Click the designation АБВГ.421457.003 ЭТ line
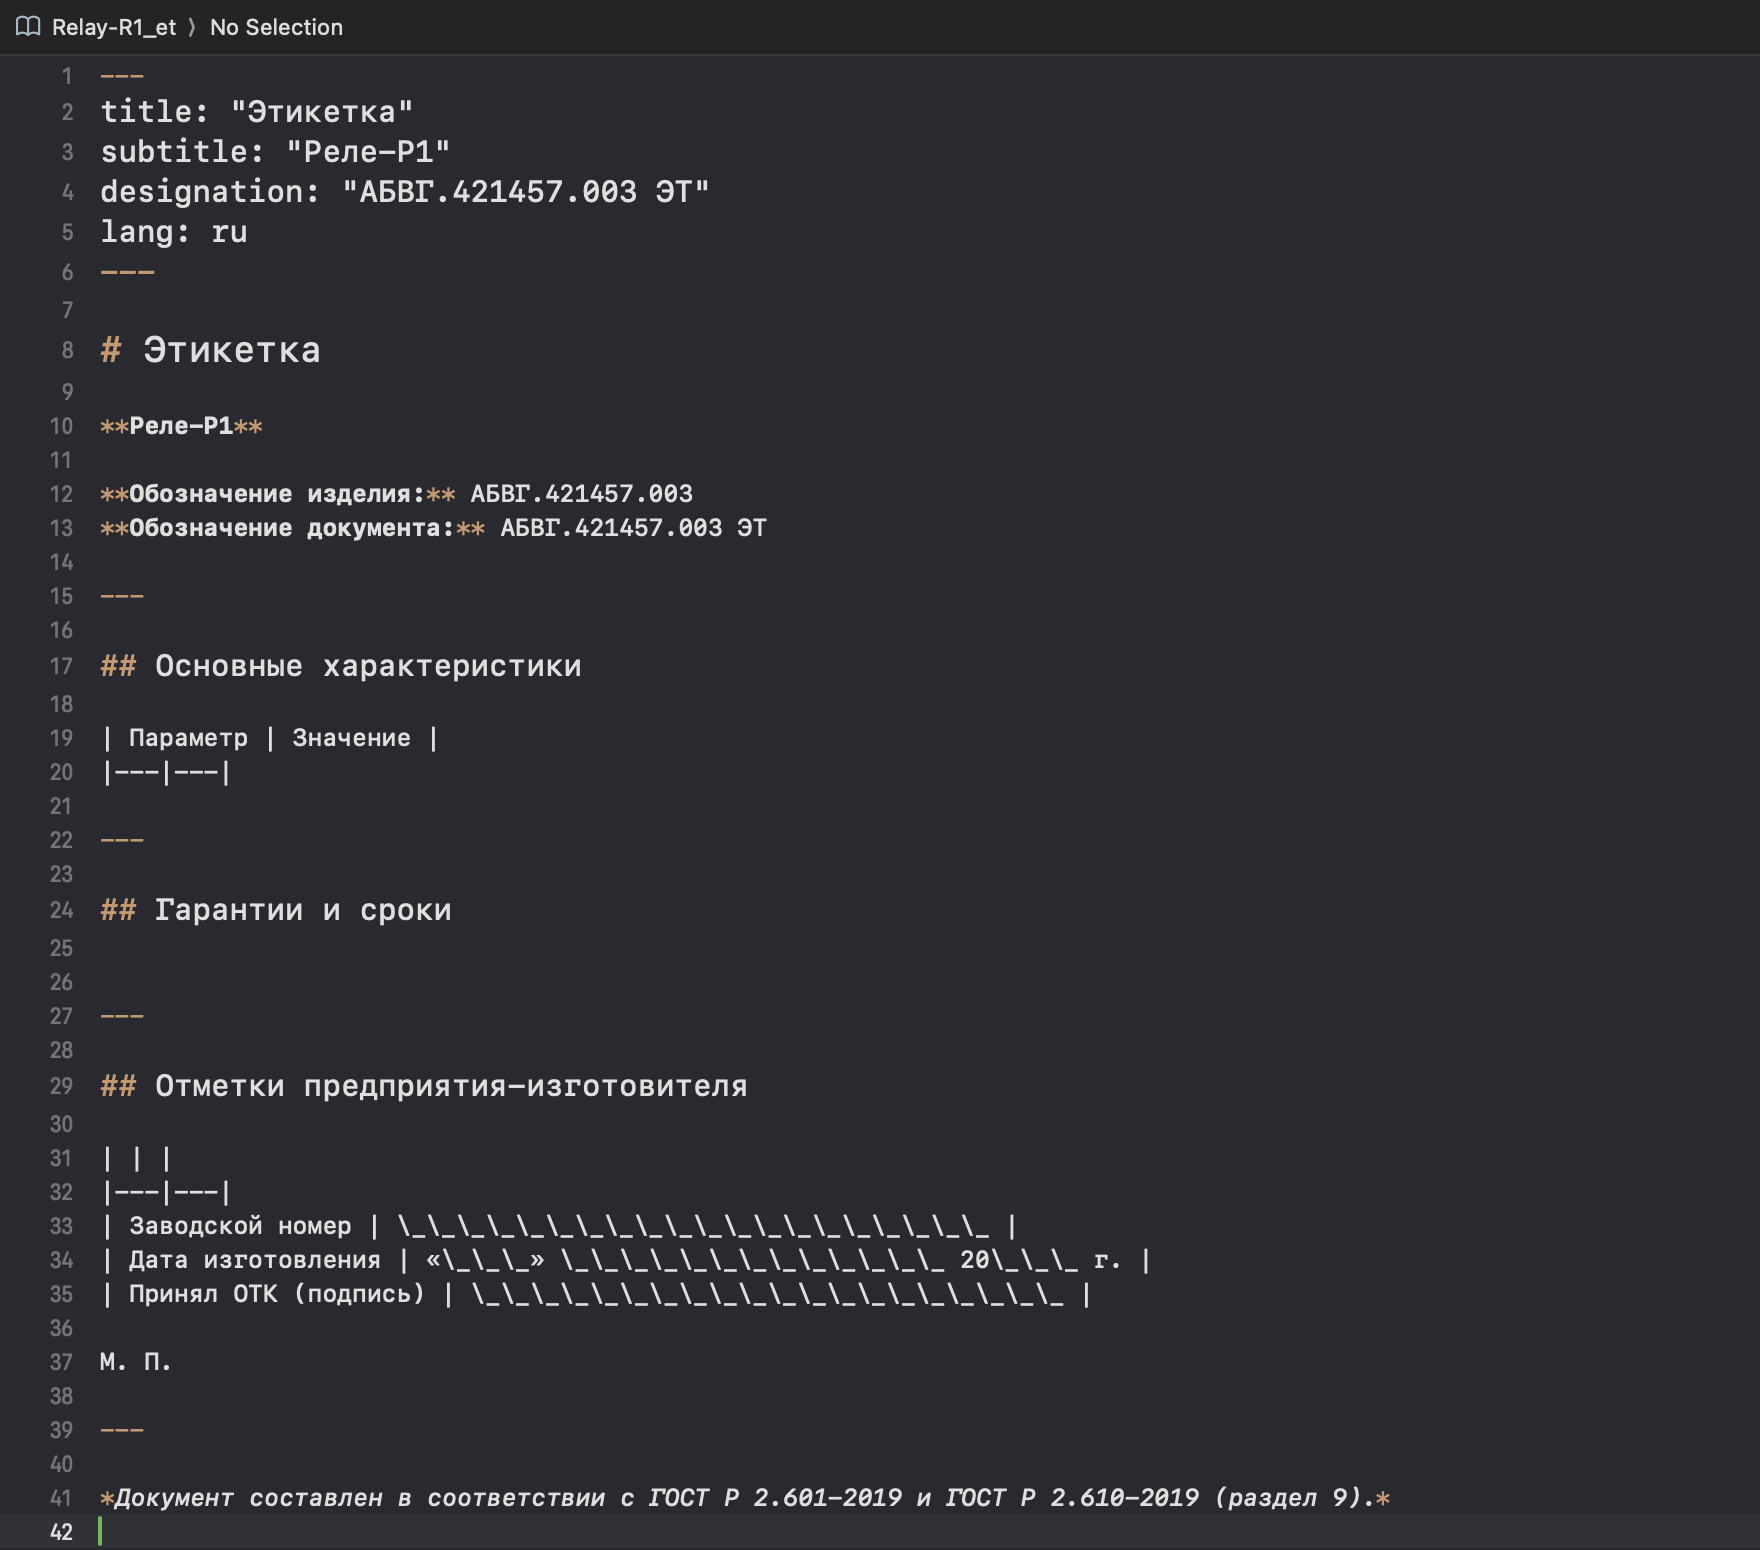This screenshot has width=1760, height=1550. (405, 192)
